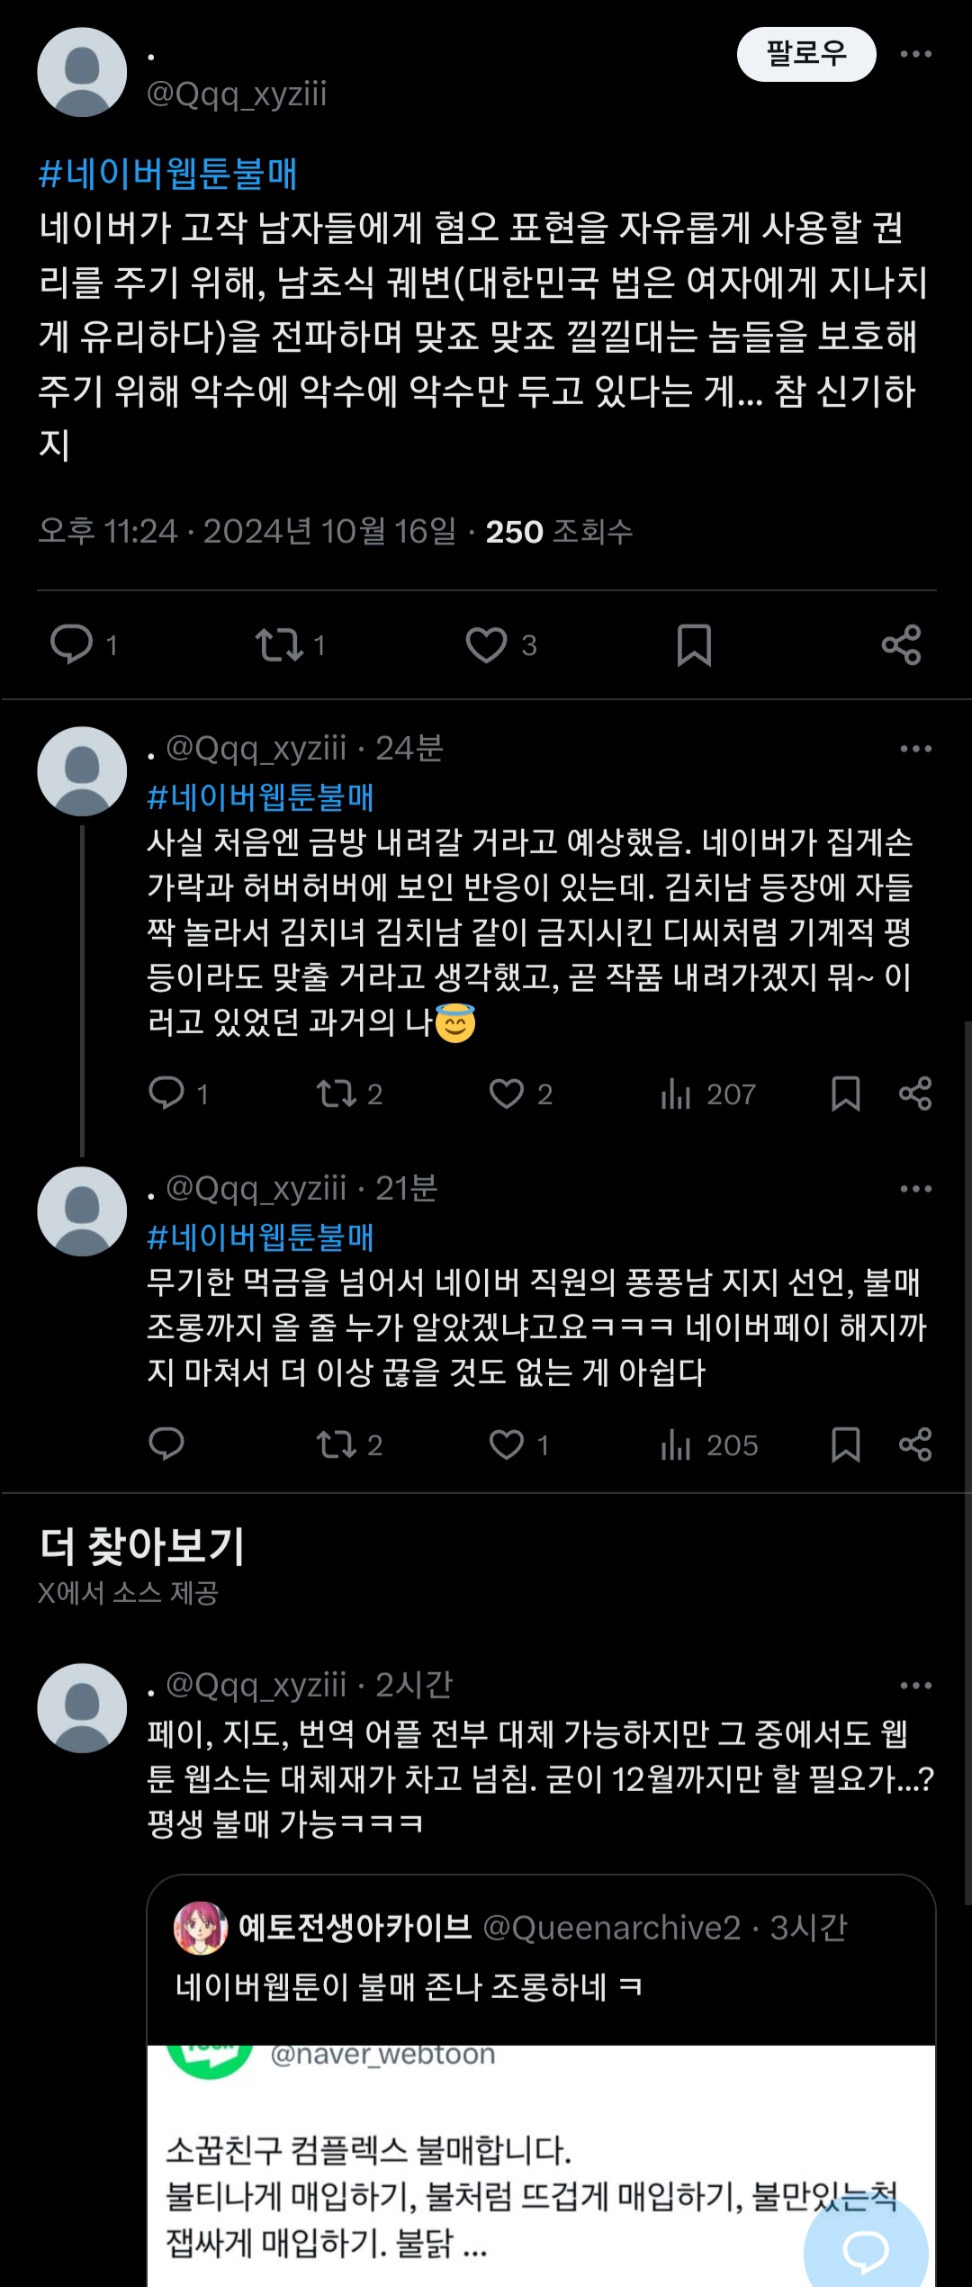Tap the 팔로우 follow button
This screenshot has height=2287, width=972.
[806, 54]
